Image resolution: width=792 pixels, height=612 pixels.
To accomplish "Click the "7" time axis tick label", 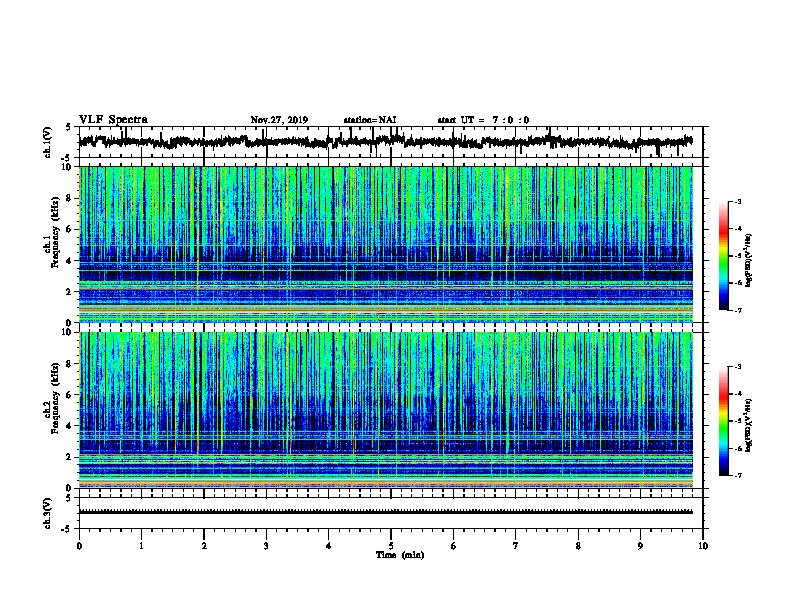I will pos(516,546).
